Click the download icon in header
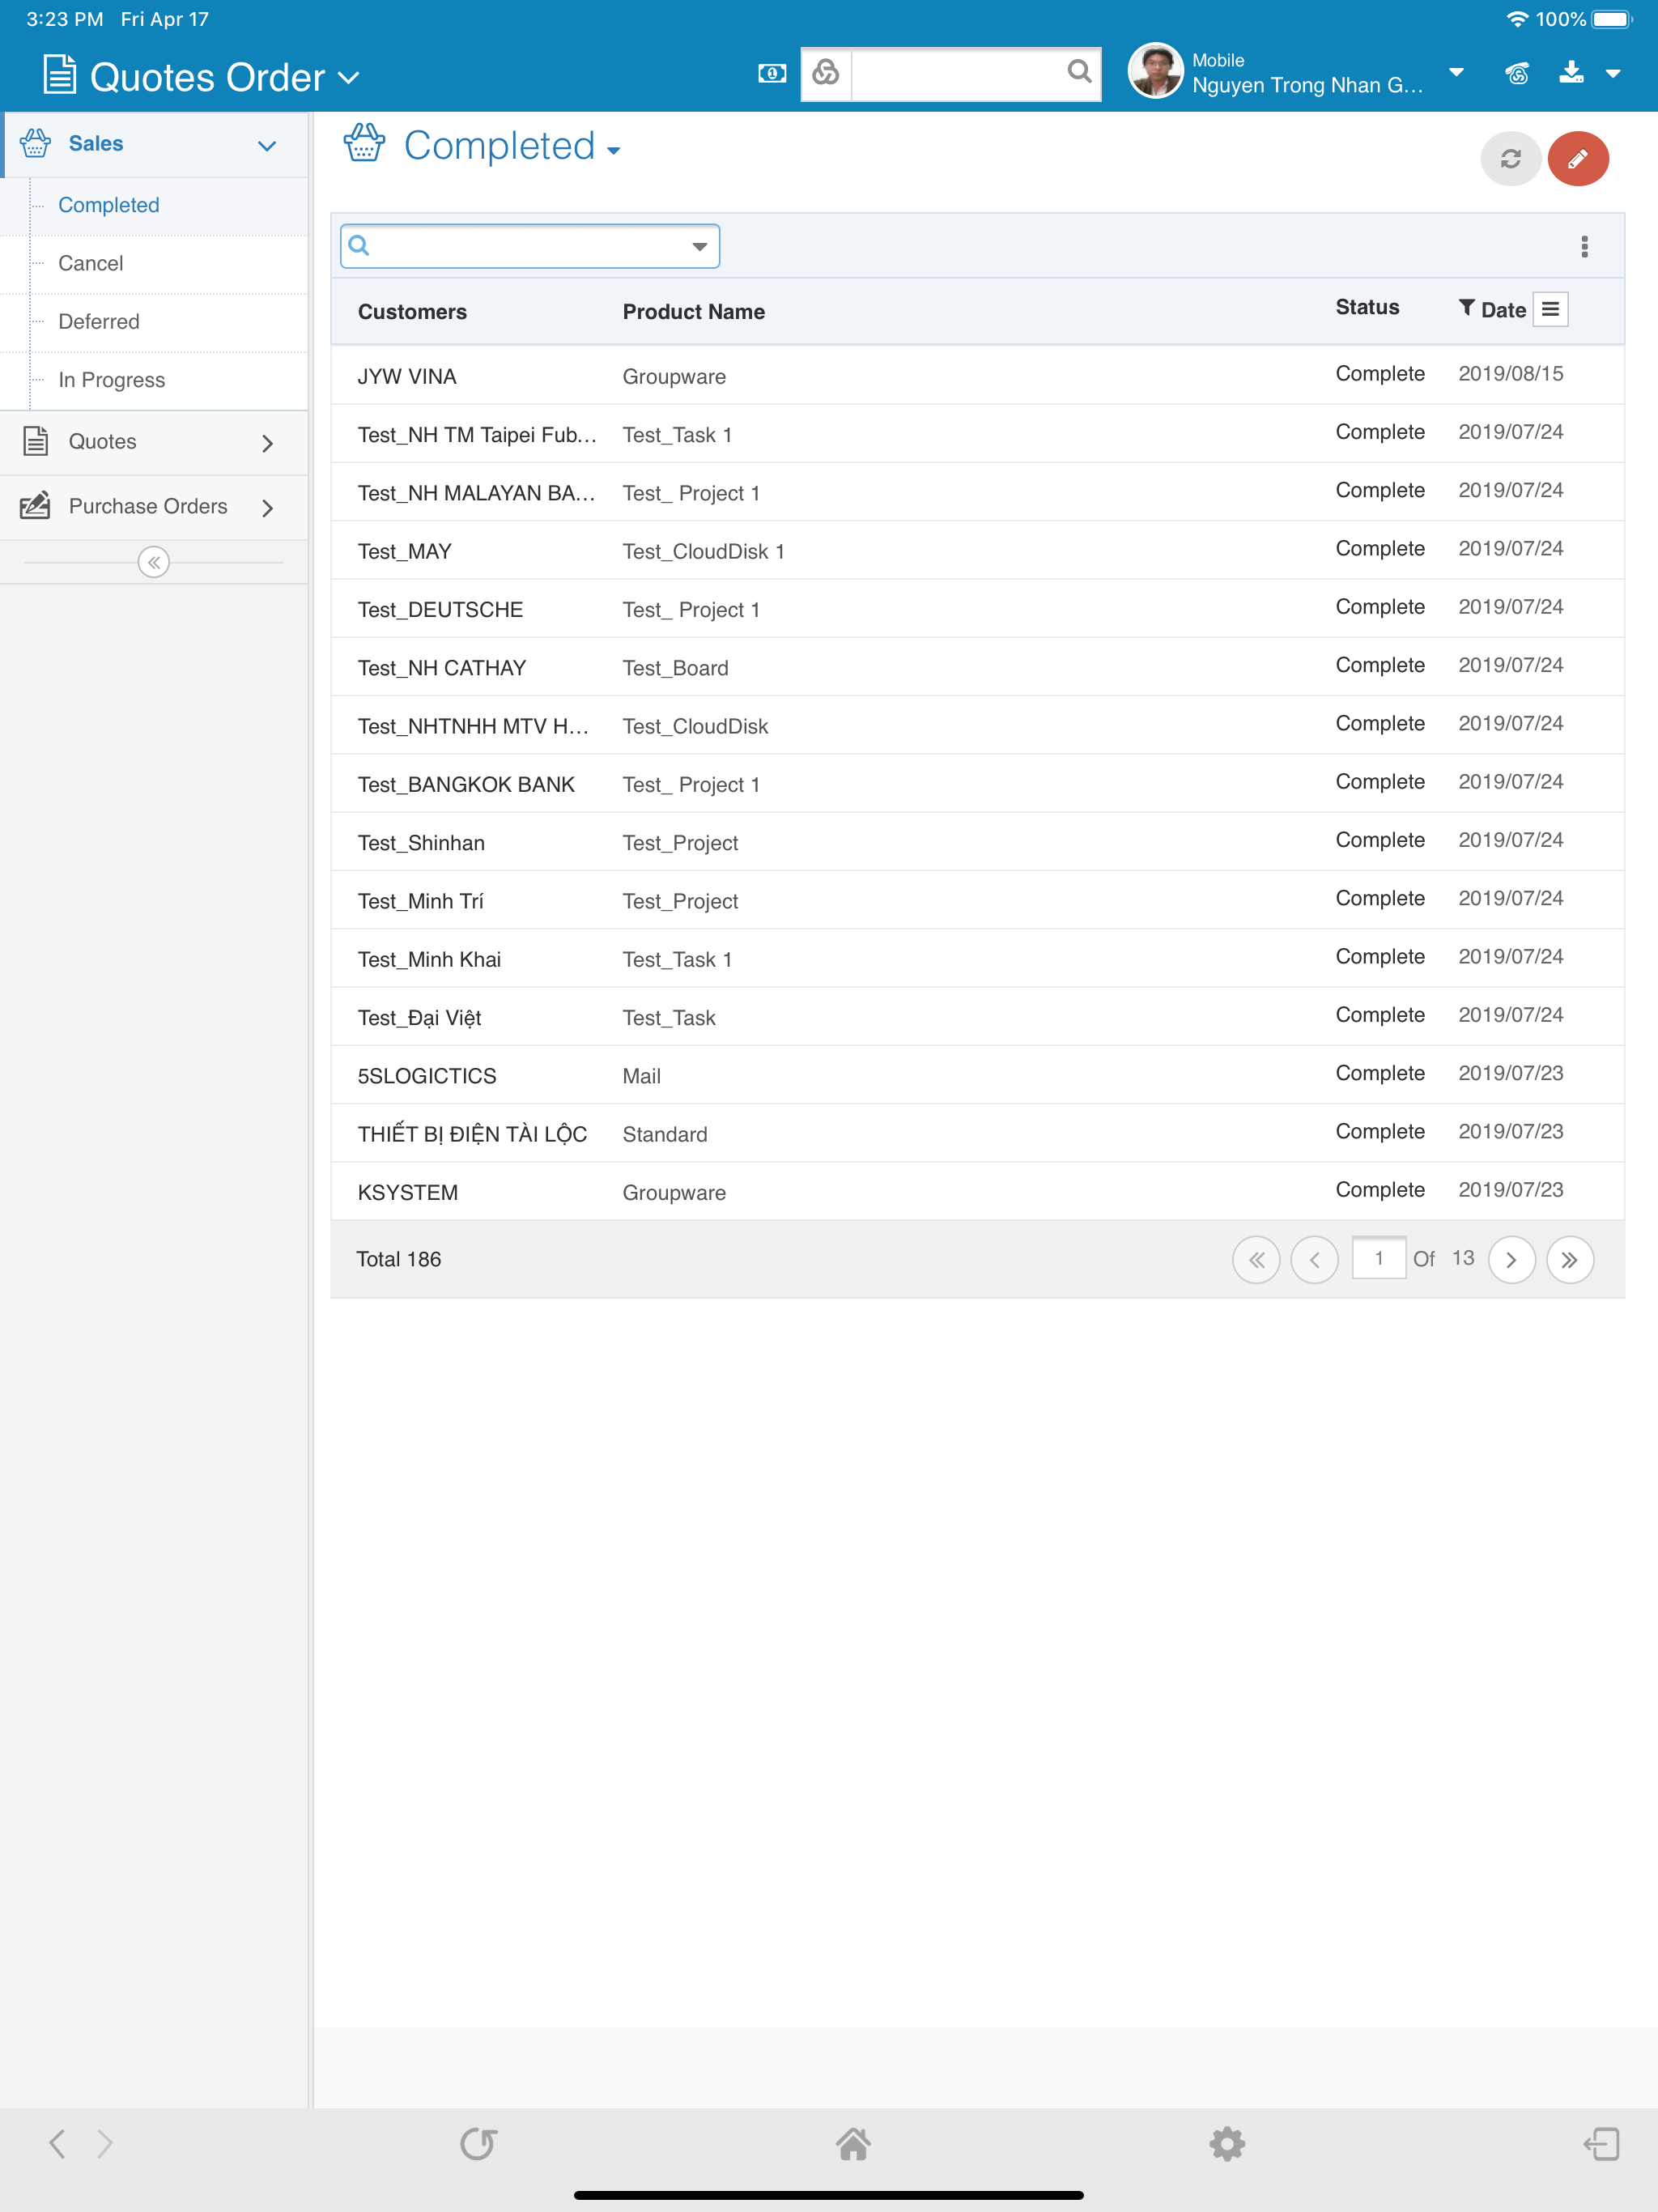The width and height of the screenshot is (1658, 2212). 1571,72
